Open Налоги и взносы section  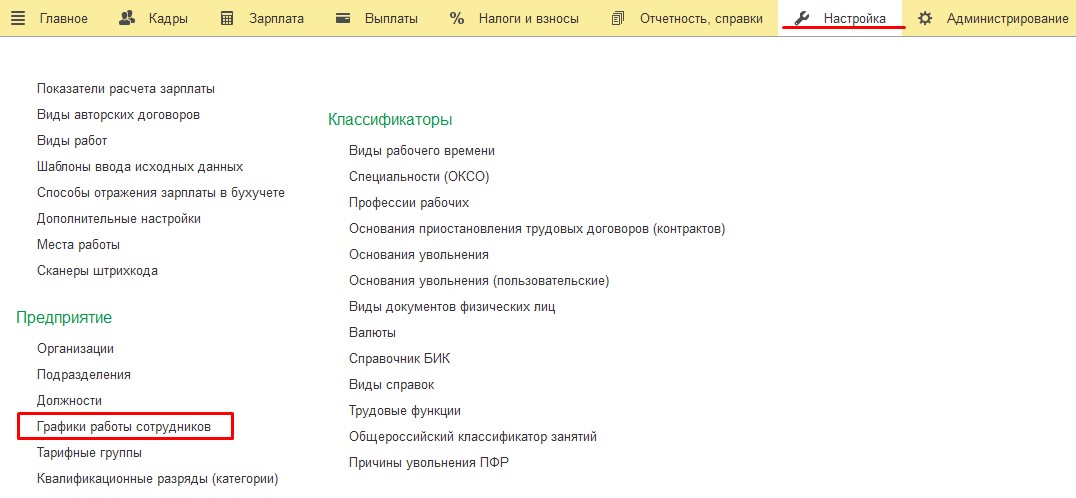(x=528, y=19)
